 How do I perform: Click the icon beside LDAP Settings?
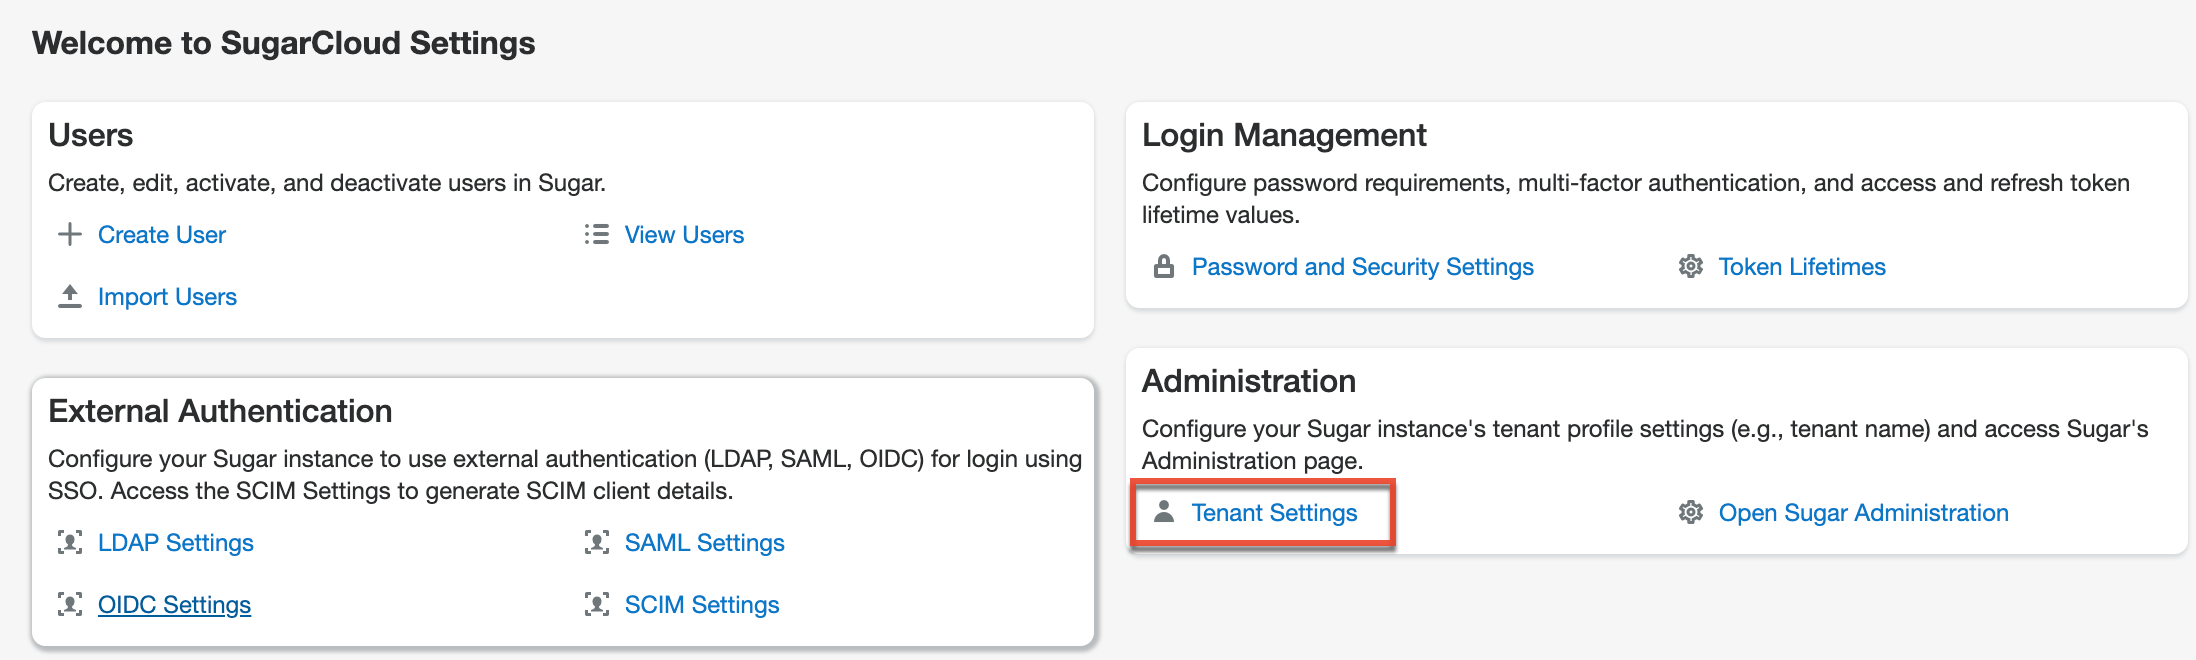pyautogui.click(x=70, y=543)
